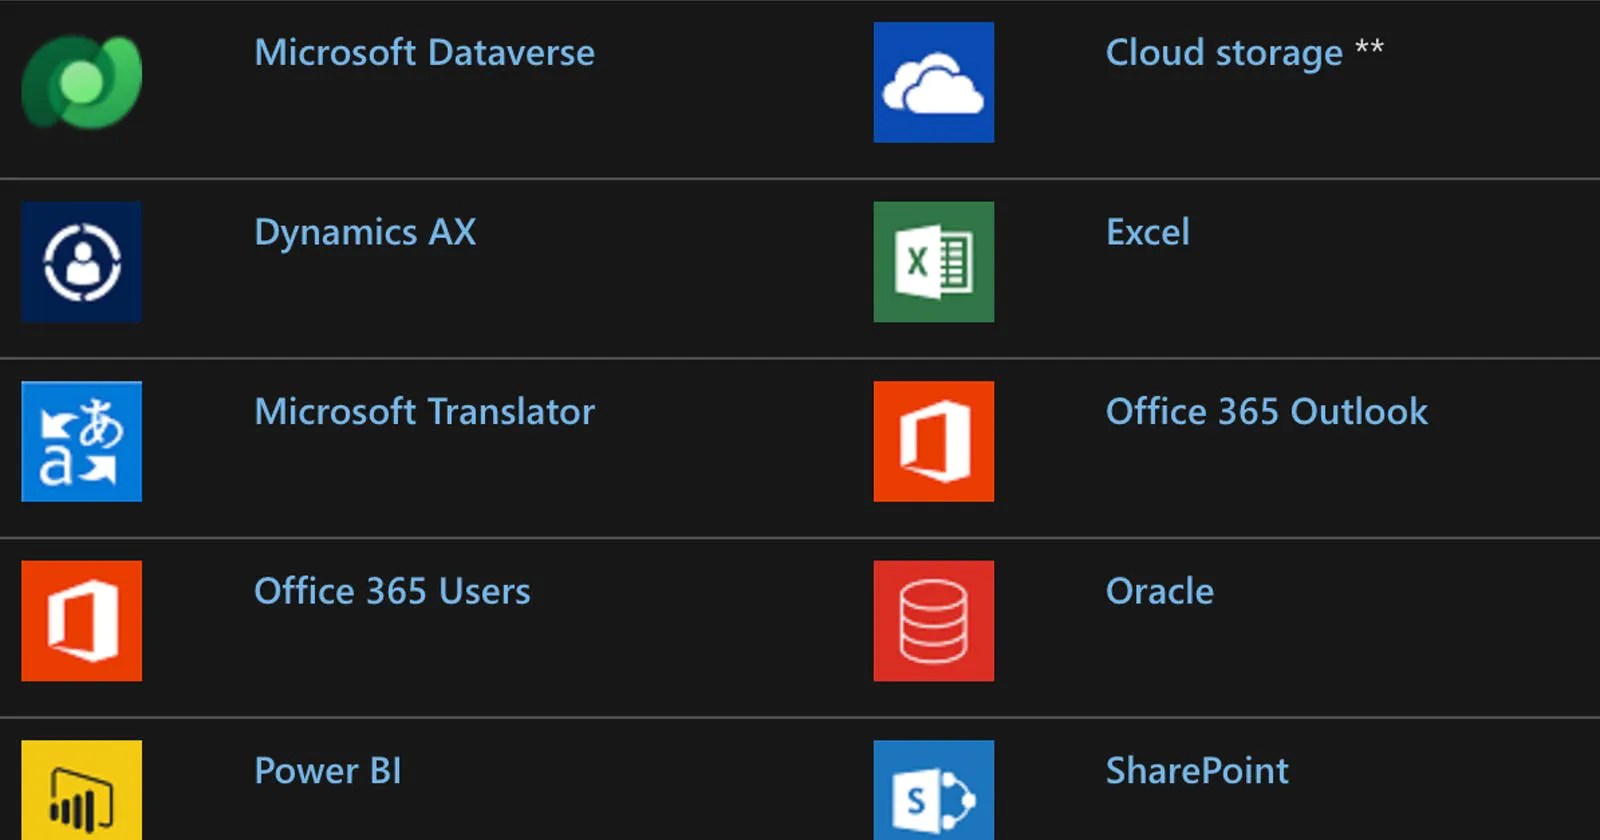Open the Microsoft Translator link
Screen dimensions: 1600x840
tap(424, 412)
